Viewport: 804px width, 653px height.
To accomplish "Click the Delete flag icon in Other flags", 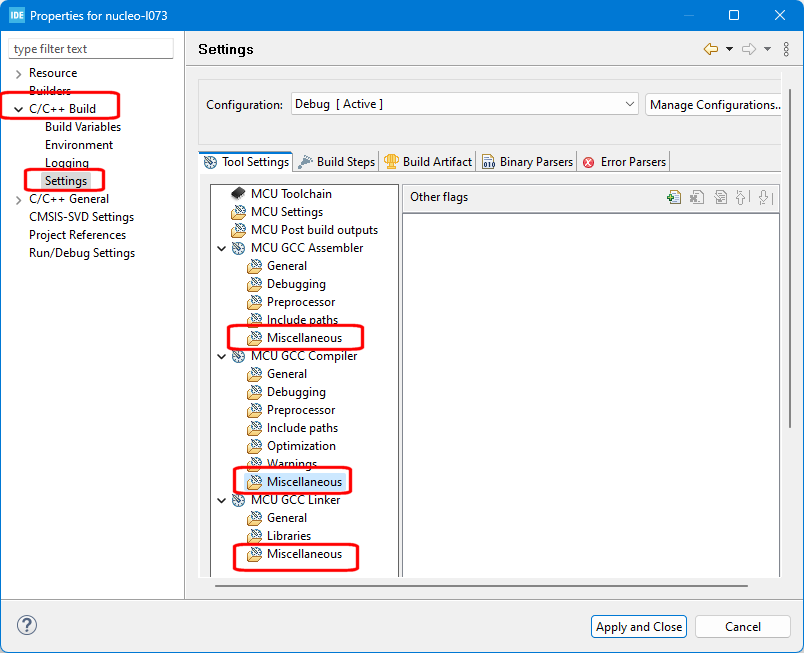I will click(x=697, y=197).
